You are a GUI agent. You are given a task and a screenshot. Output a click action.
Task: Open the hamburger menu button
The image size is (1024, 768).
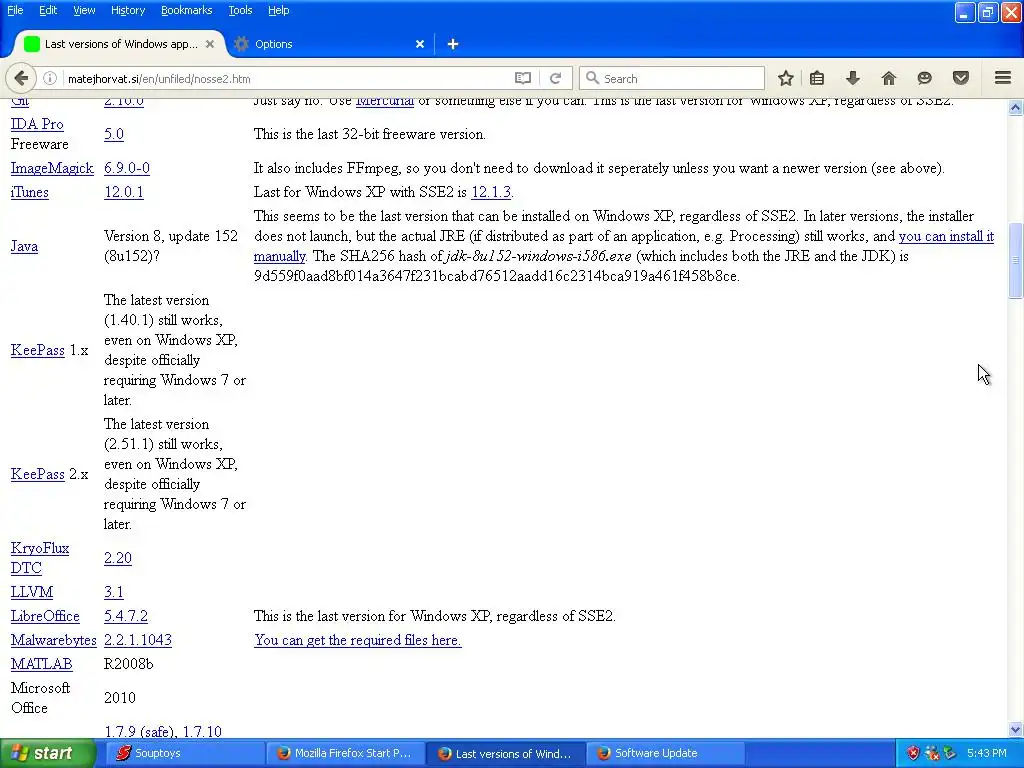(x=1003, y=78)
